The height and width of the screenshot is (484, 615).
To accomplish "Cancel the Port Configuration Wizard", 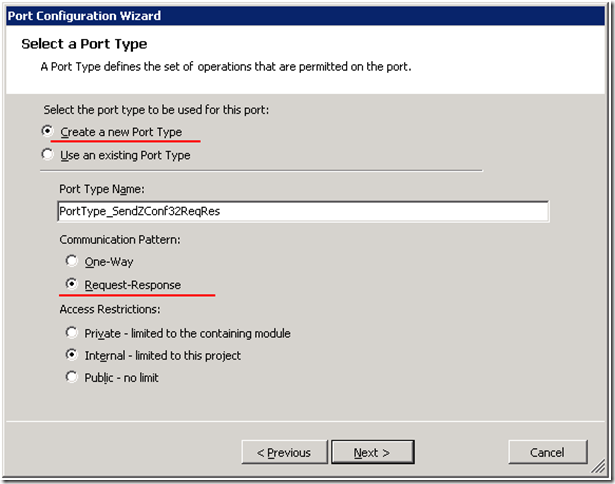I will [x=547, y=452].
